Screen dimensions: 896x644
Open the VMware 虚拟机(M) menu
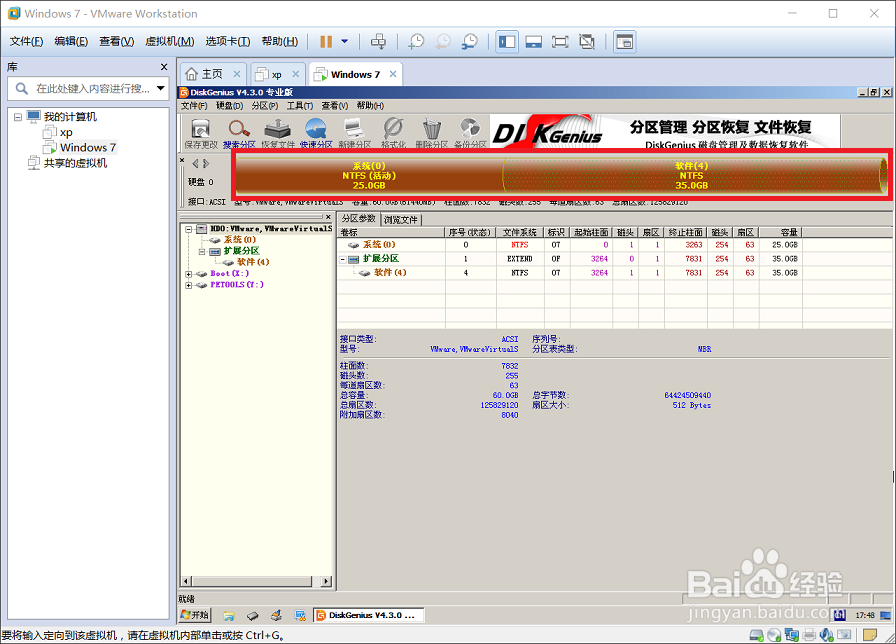[170, 42]
